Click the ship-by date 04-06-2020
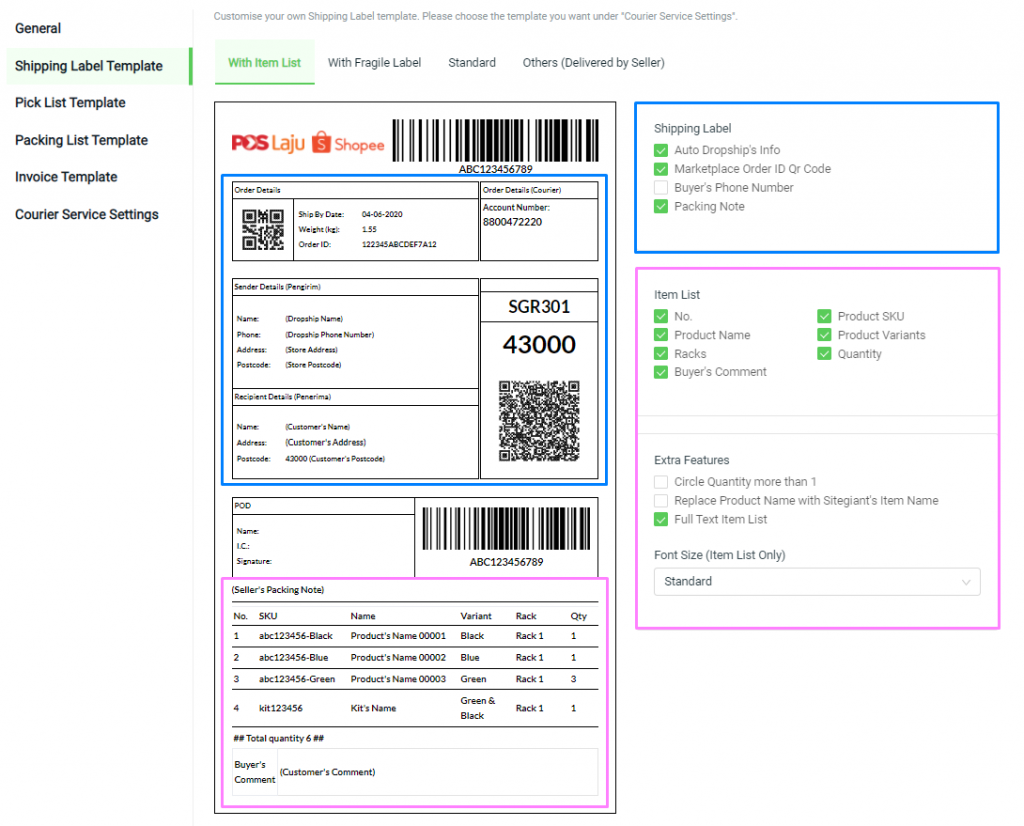Viewport: 1024px width, 826px height. [x=382, y=215]
